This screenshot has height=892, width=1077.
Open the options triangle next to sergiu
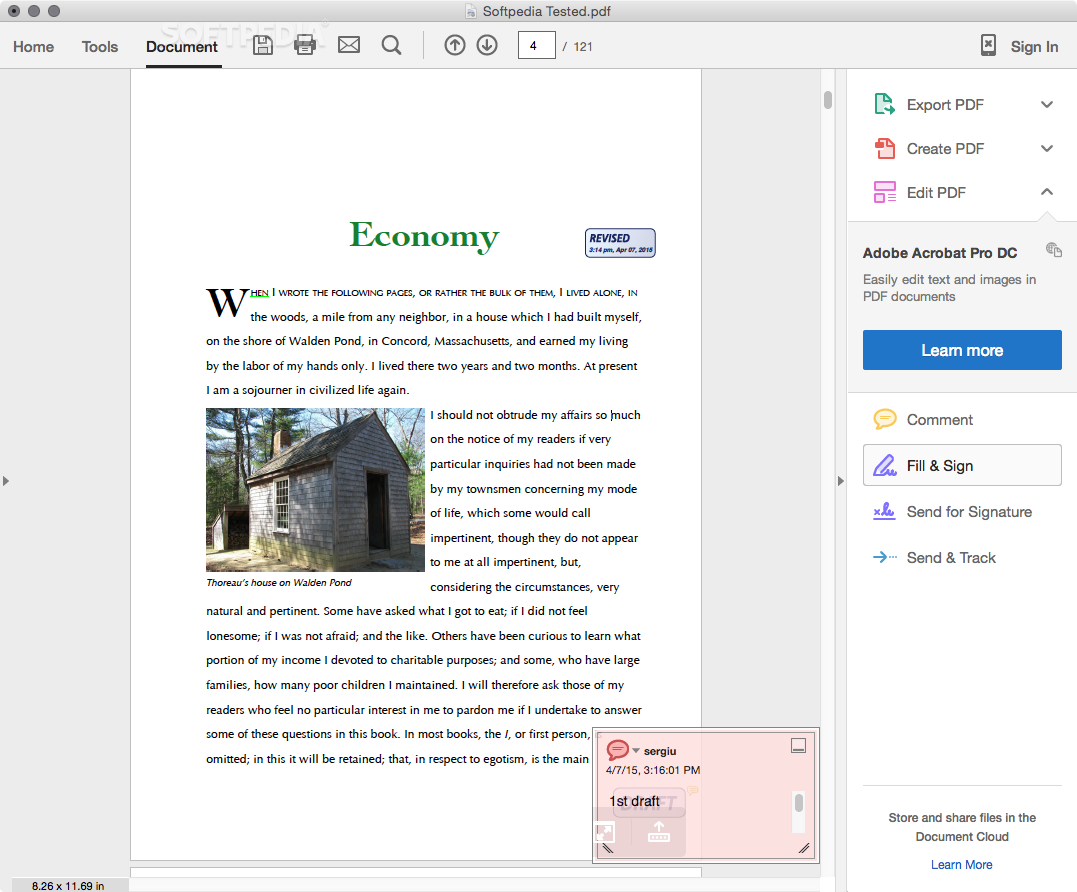point(636,751)
